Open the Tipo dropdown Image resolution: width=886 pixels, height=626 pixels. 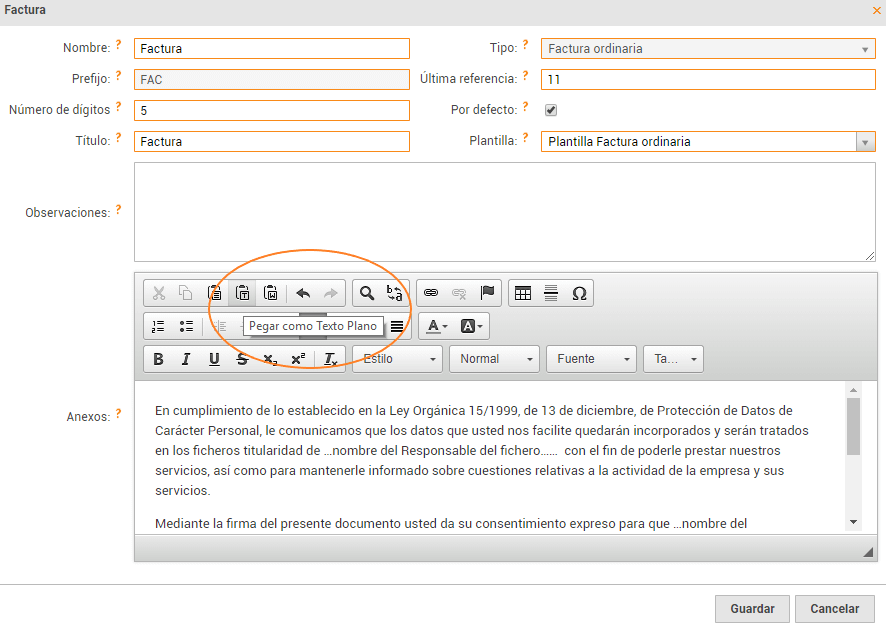point(708,49)
